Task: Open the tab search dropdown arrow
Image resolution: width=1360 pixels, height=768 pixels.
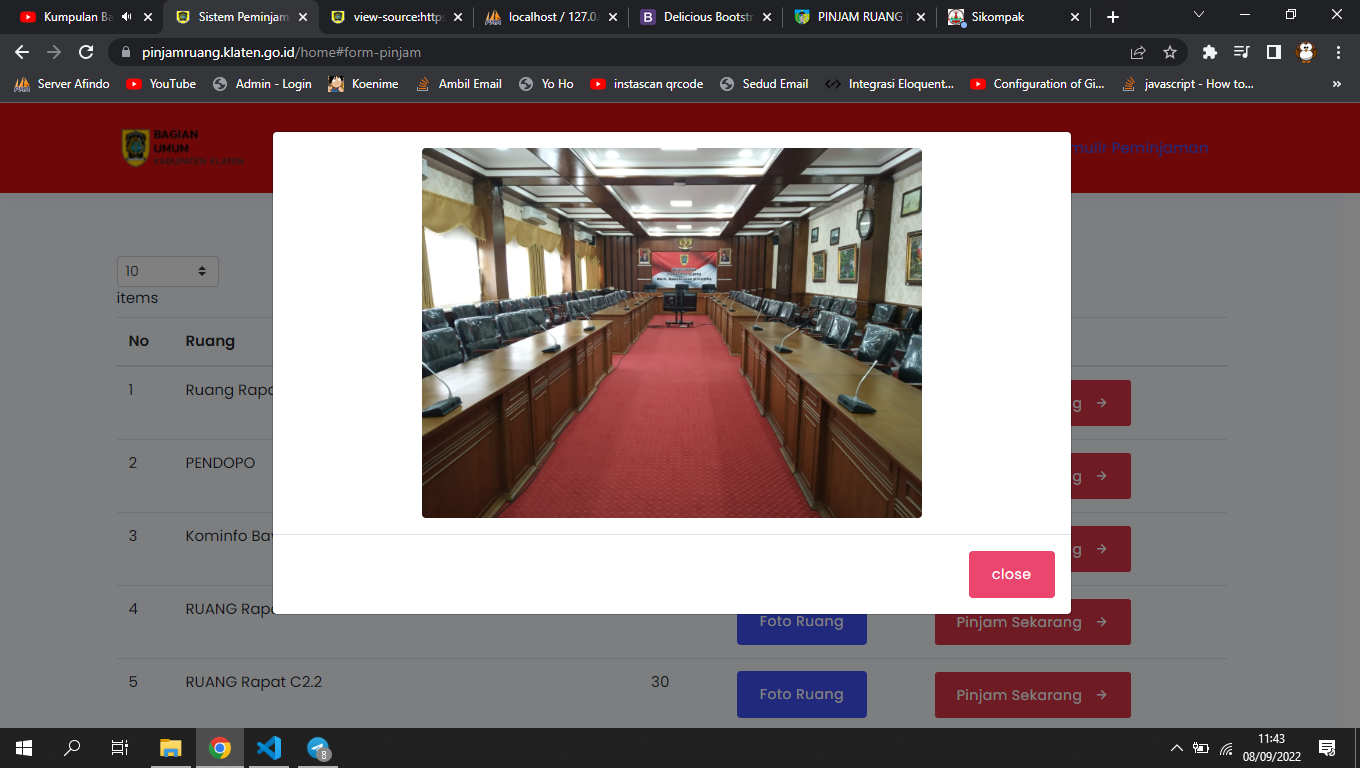Action: coord(1200,16)
